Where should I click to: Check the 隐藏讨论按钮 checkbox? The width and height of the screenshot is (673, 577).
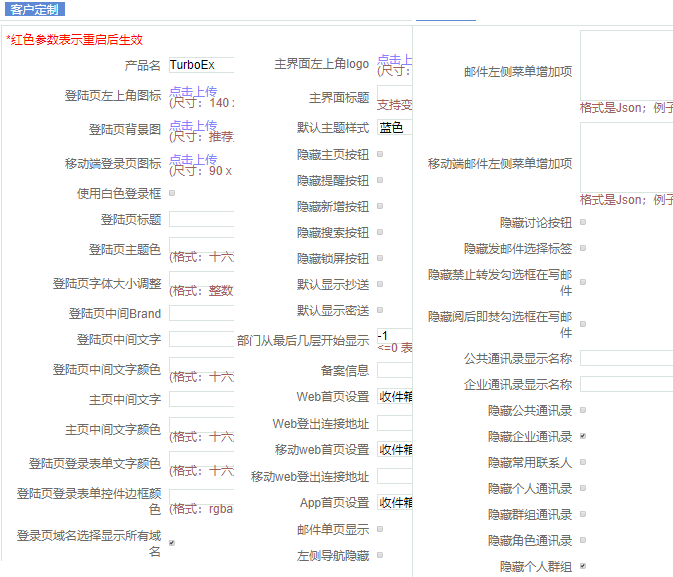(x=583, y=223)
